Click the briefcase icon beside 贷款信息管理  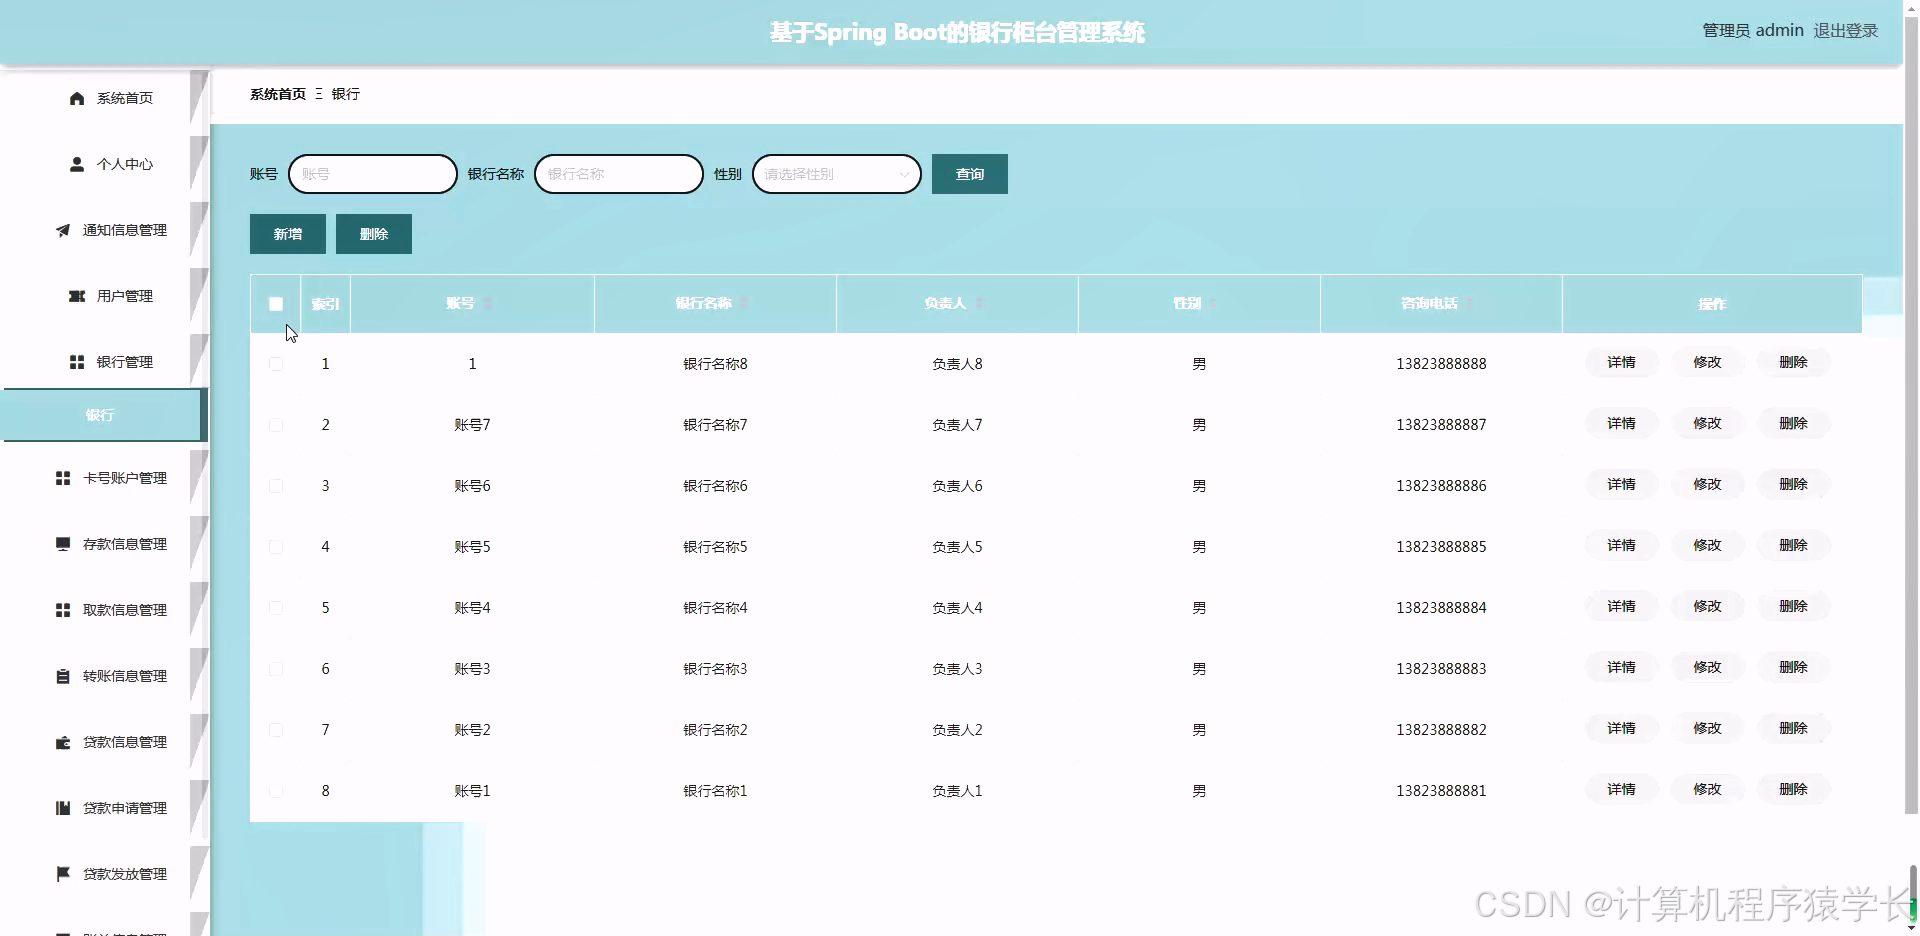pyautogui.click(x=63, y=742)
